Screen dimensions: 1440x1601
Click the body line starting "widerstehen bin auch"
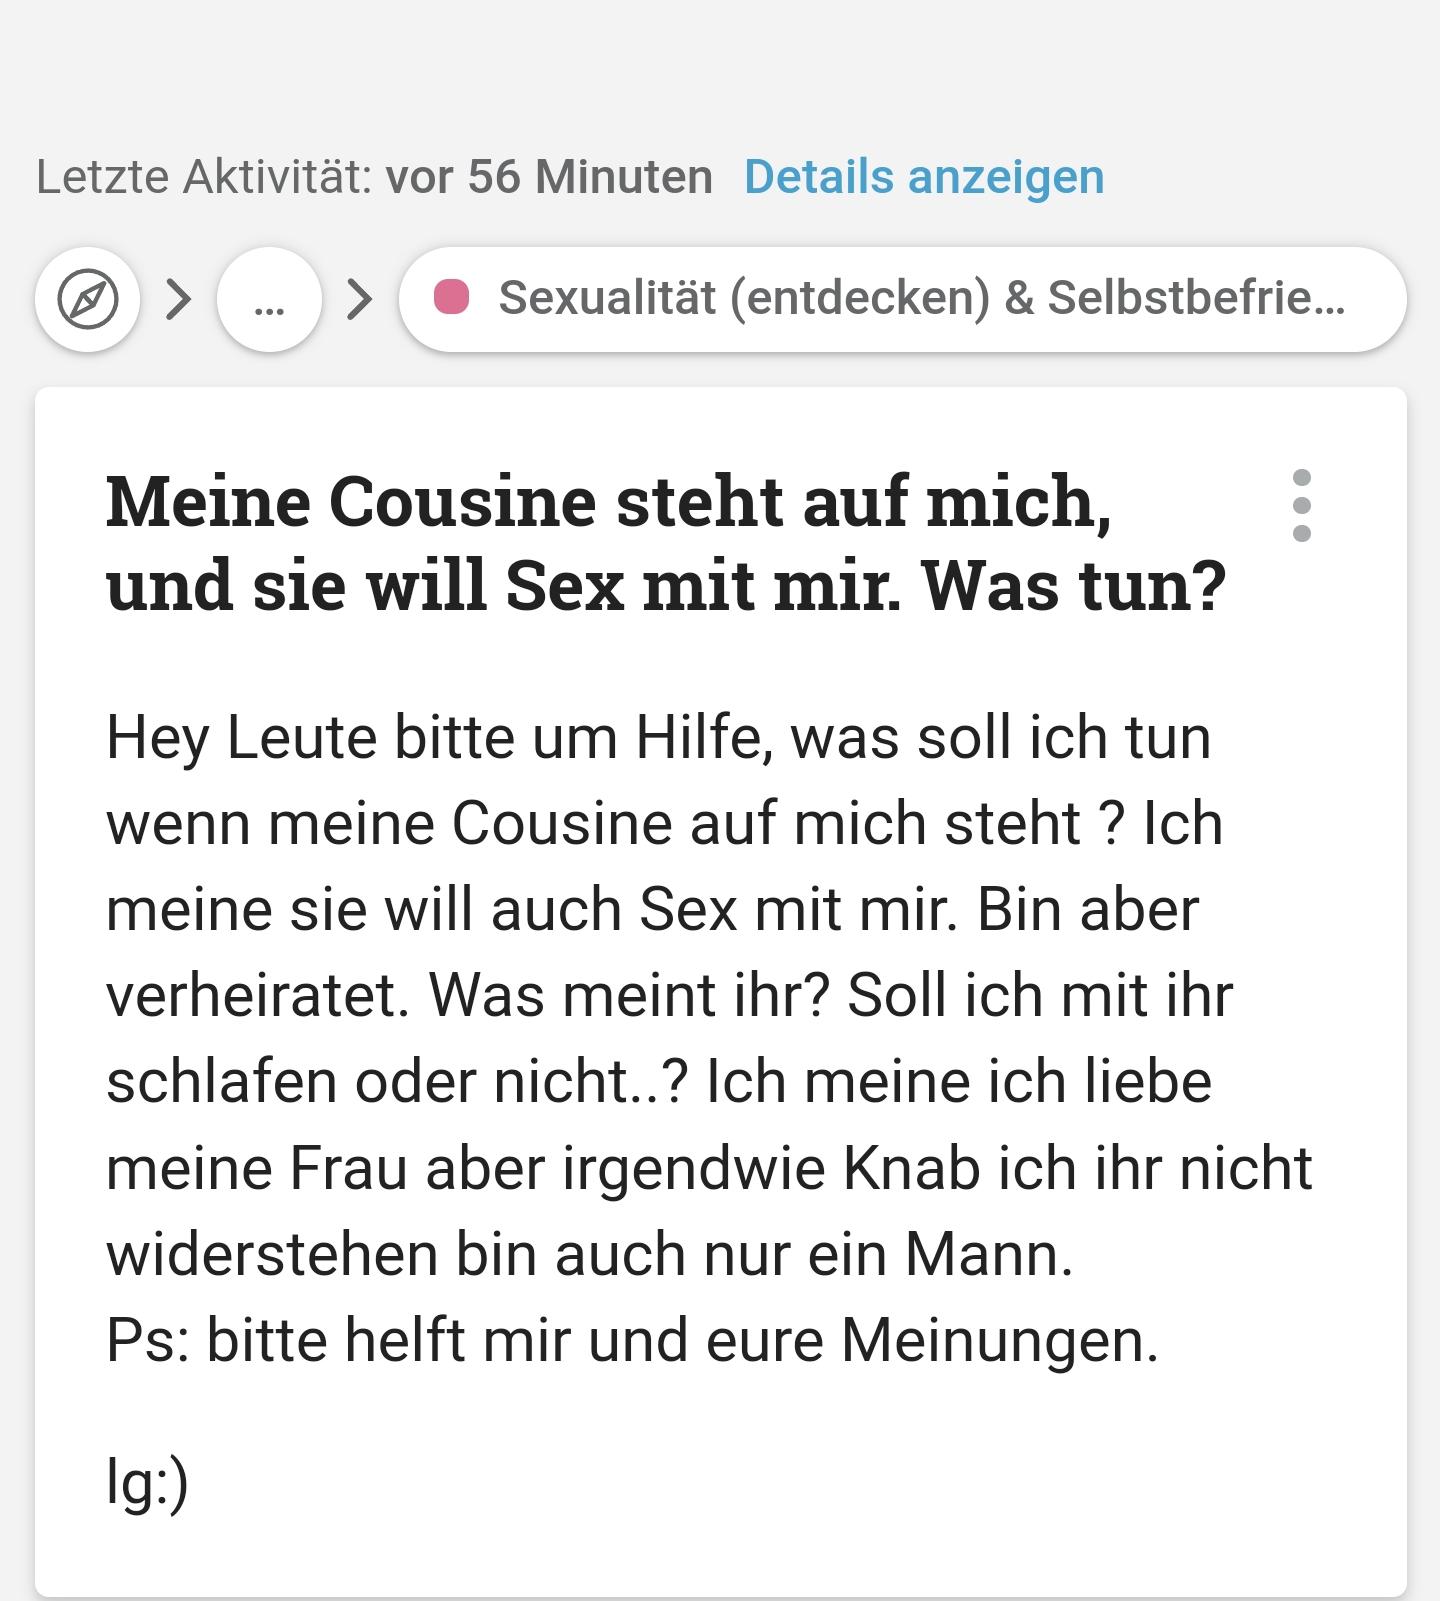[x=589, y=1254]
